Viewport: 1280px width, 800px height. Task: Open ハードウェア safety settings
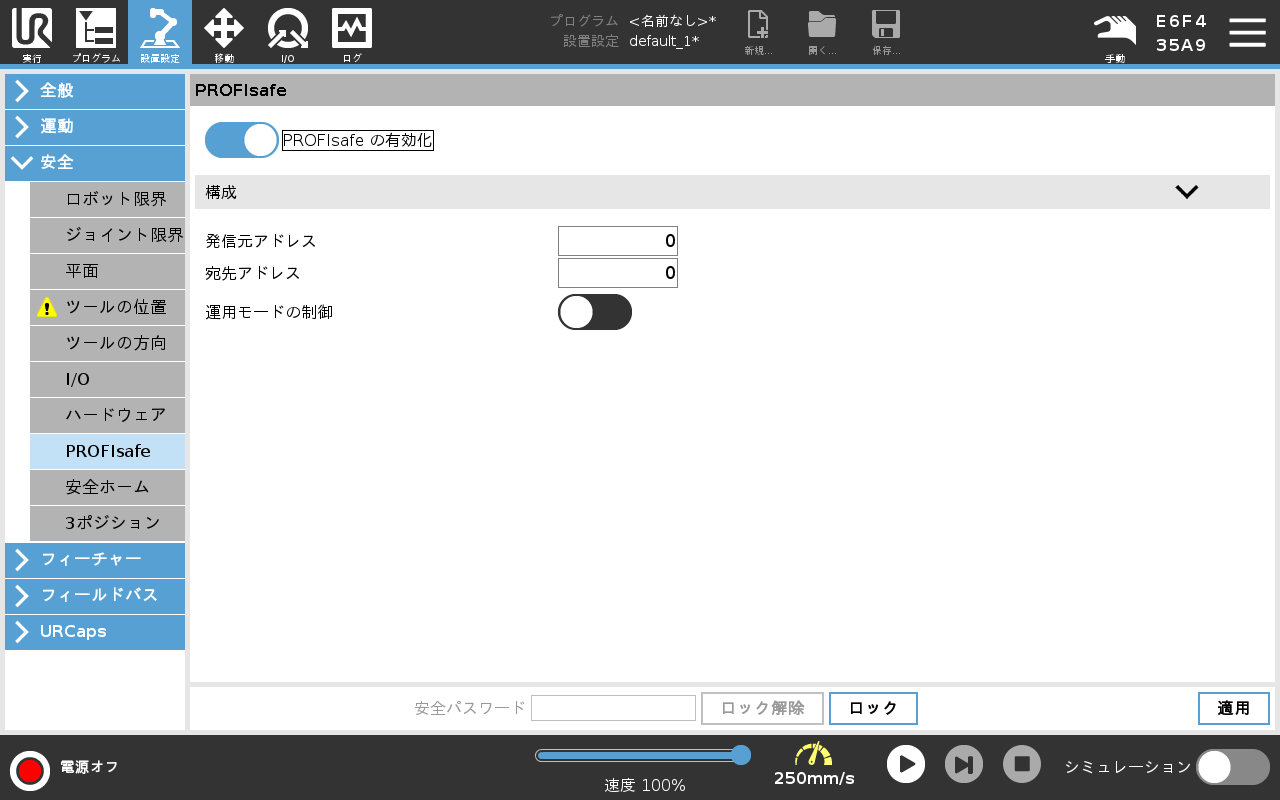[107, 415]
